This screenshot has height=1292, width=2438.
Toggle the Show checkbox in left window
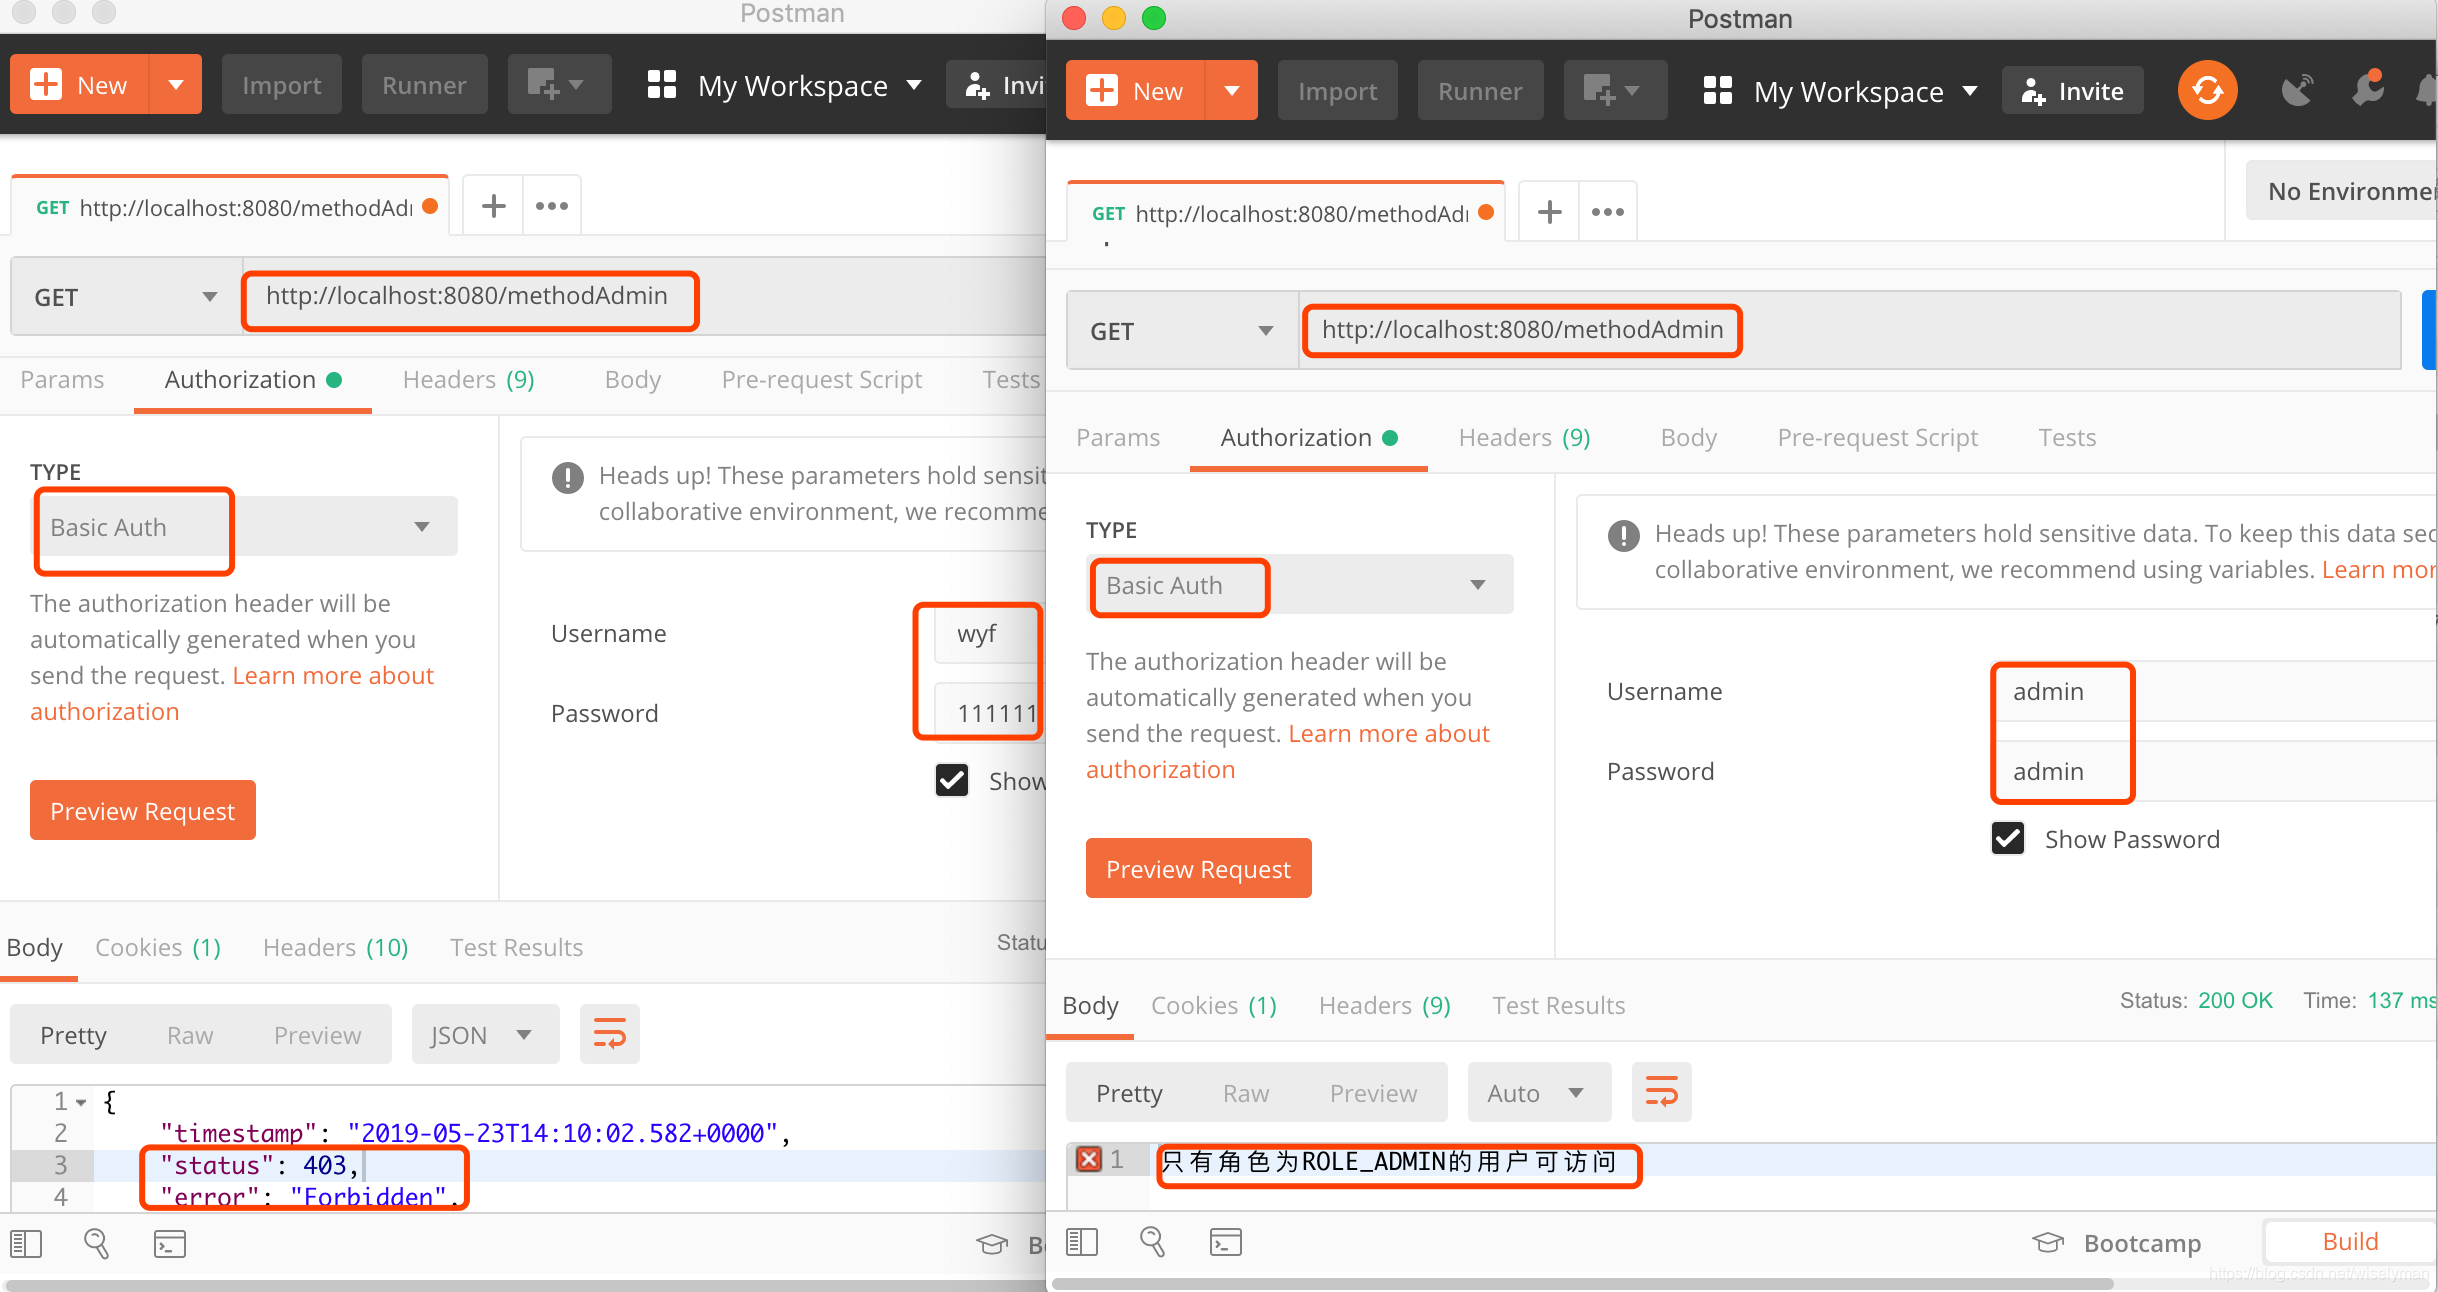coord(951,780)
